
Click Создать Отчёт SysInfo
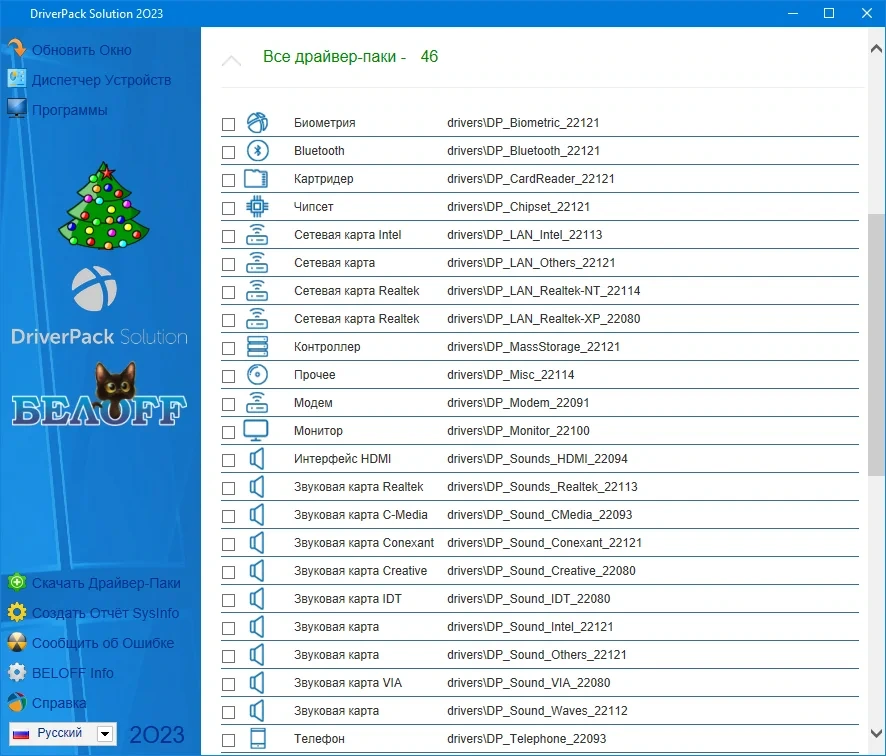pos(105,613)
